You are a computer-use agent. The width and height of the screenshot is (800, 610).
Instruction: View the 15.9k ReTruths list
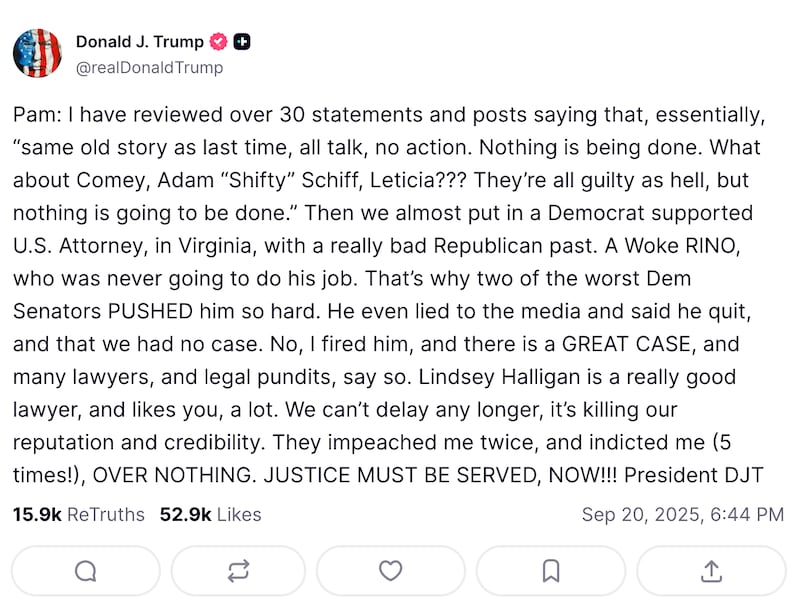[x=78, y=515]
